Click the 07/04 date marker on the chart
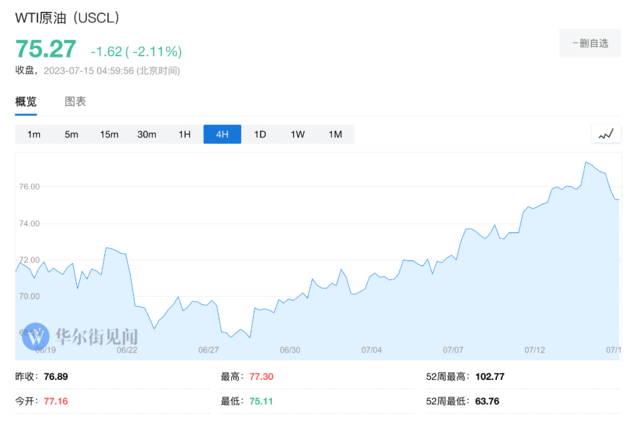The image size is (640, 428). pyautogui.click(x=372, y=350)
